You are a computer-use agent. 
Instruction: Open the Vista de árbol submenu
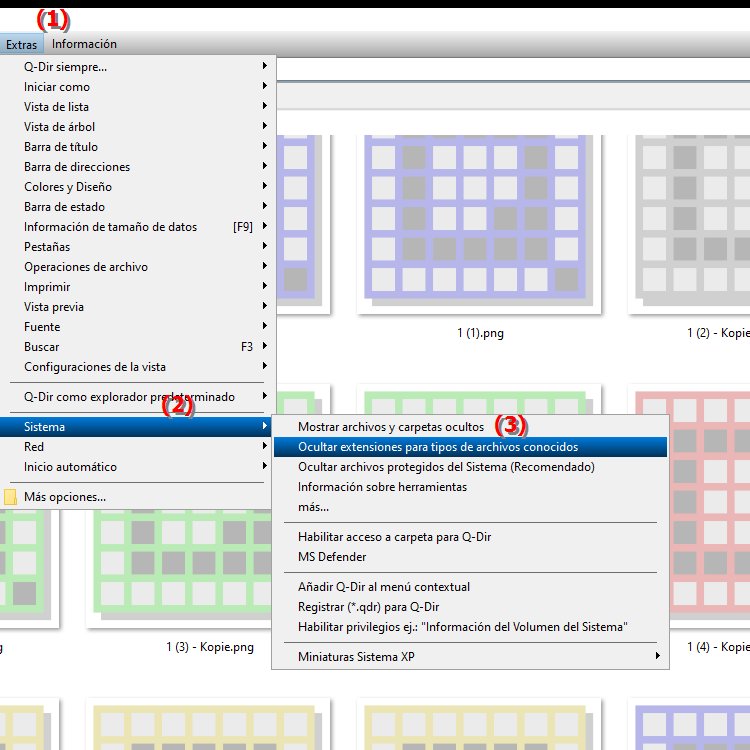(x=138, y=127)
